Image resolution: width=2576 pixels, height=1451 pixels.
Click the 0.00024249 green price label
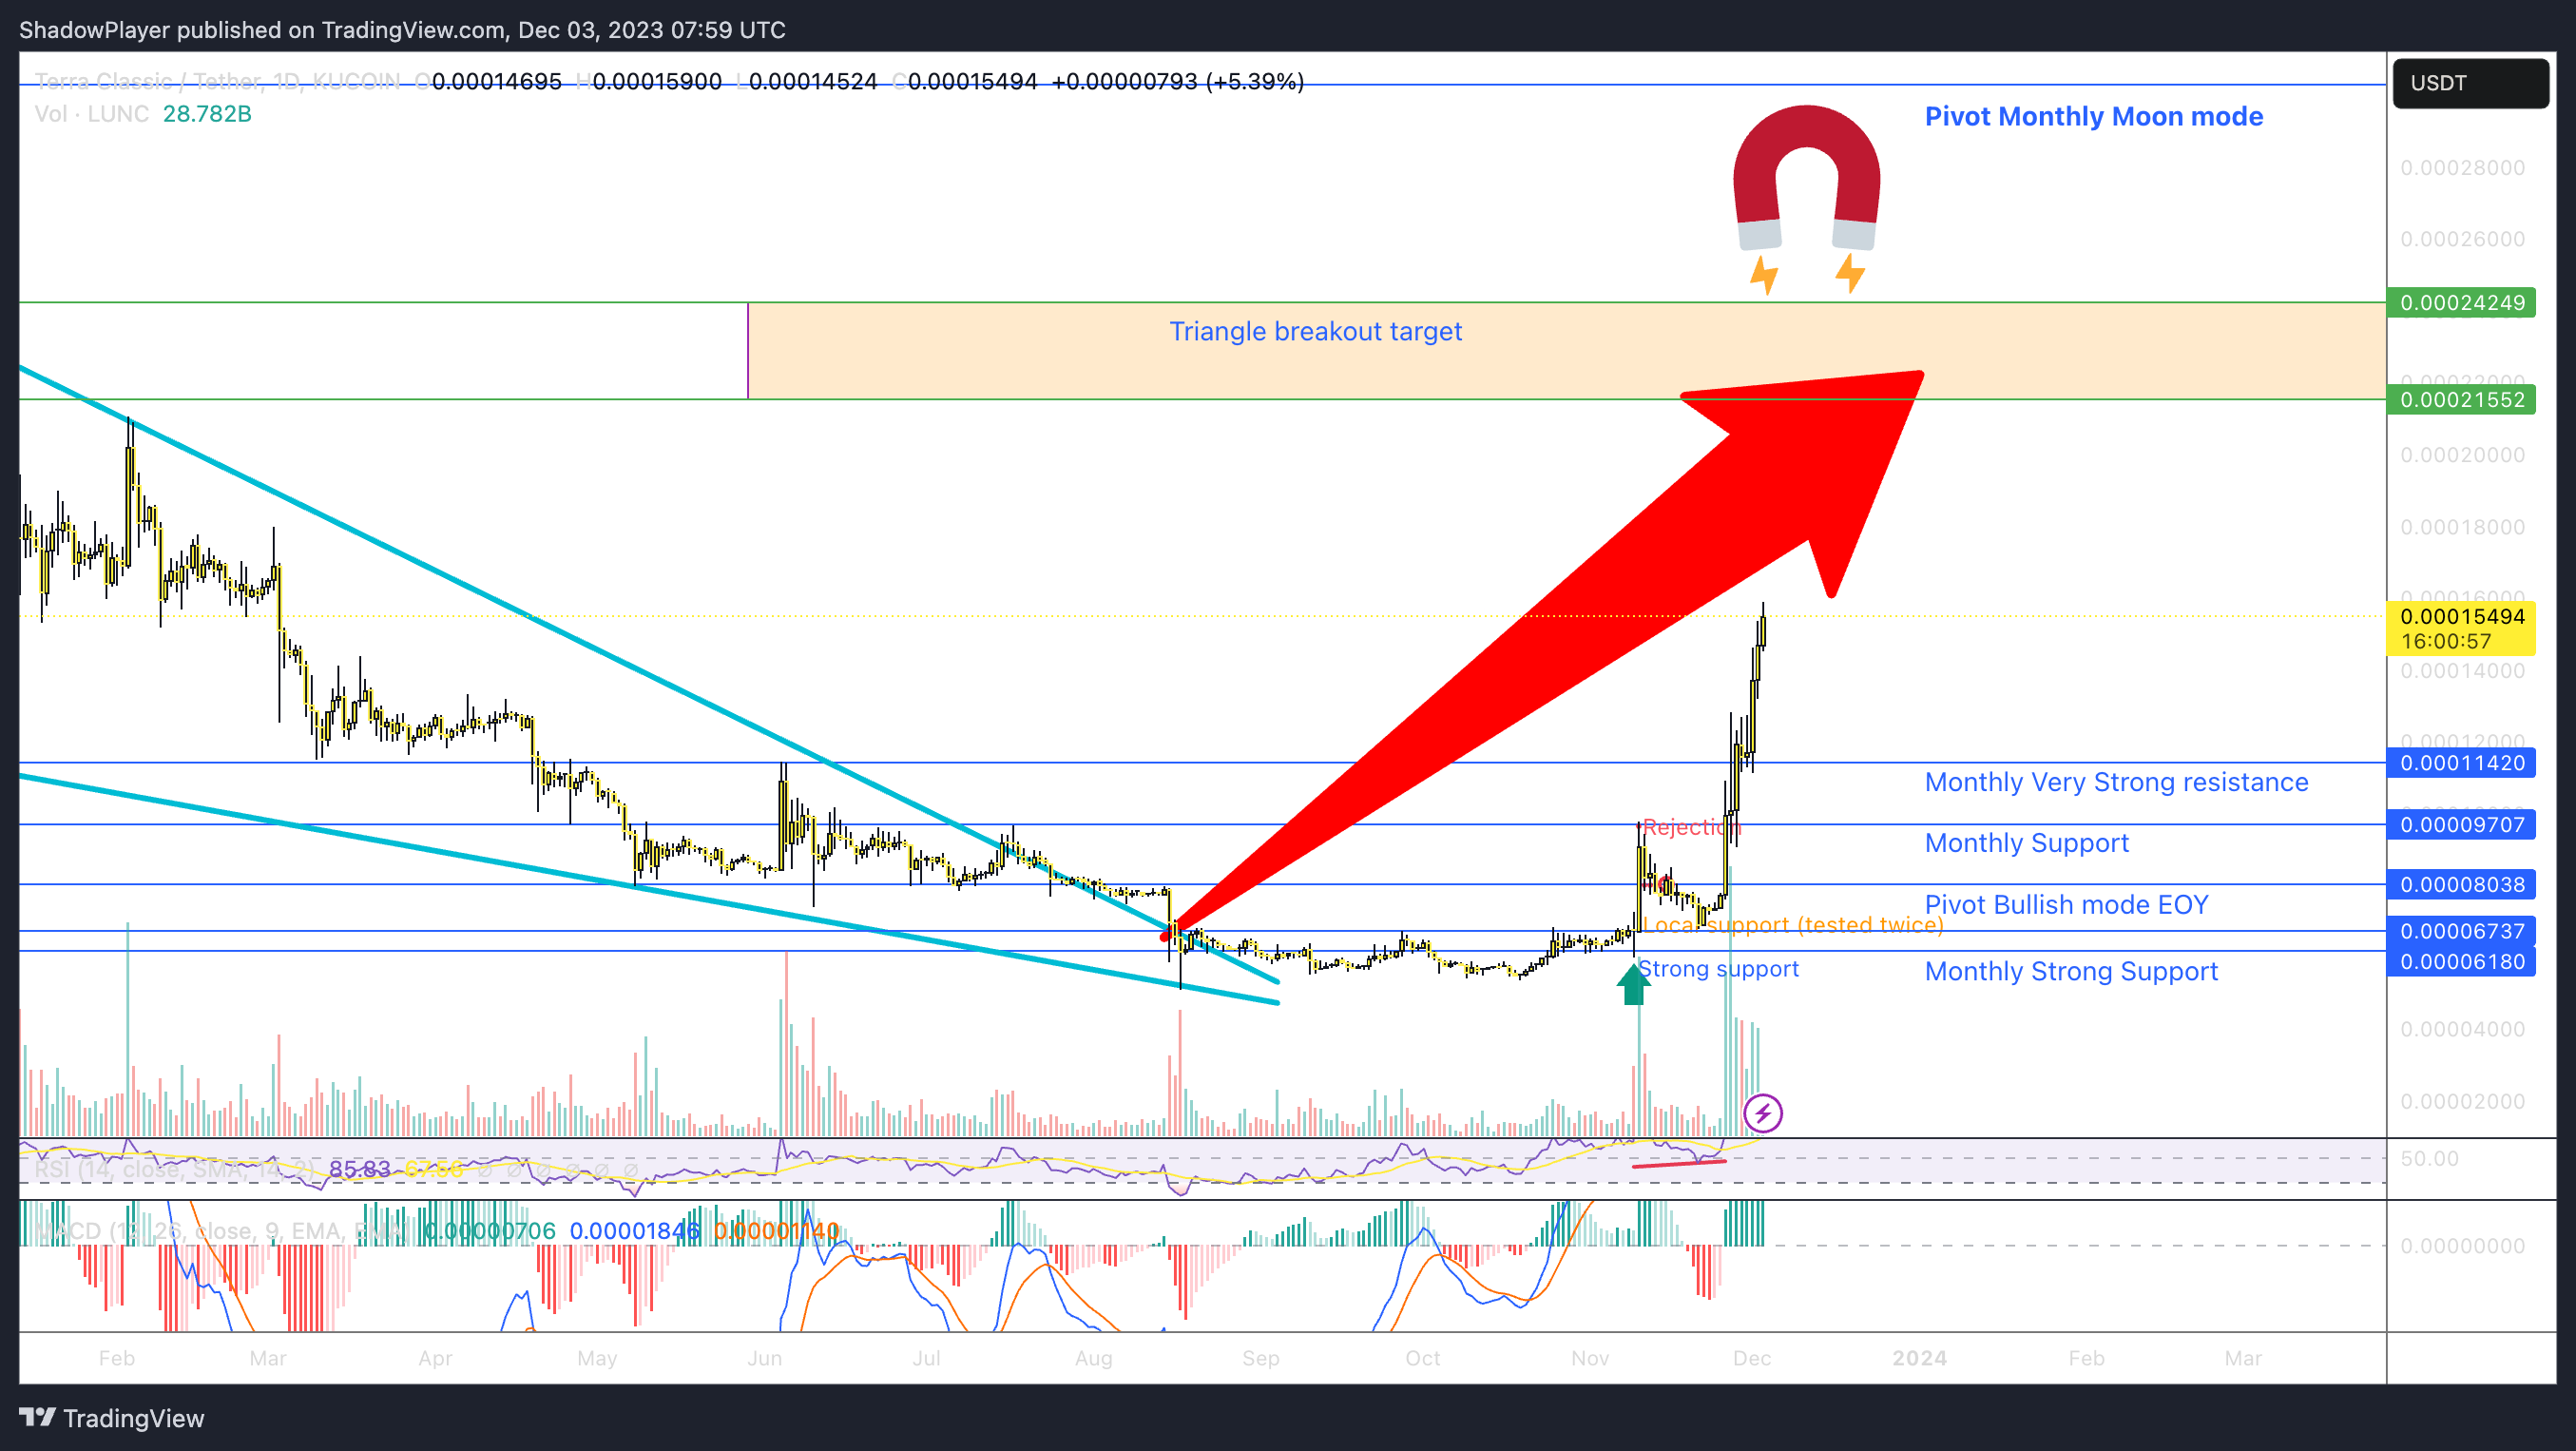click(x=2461, y=303)
